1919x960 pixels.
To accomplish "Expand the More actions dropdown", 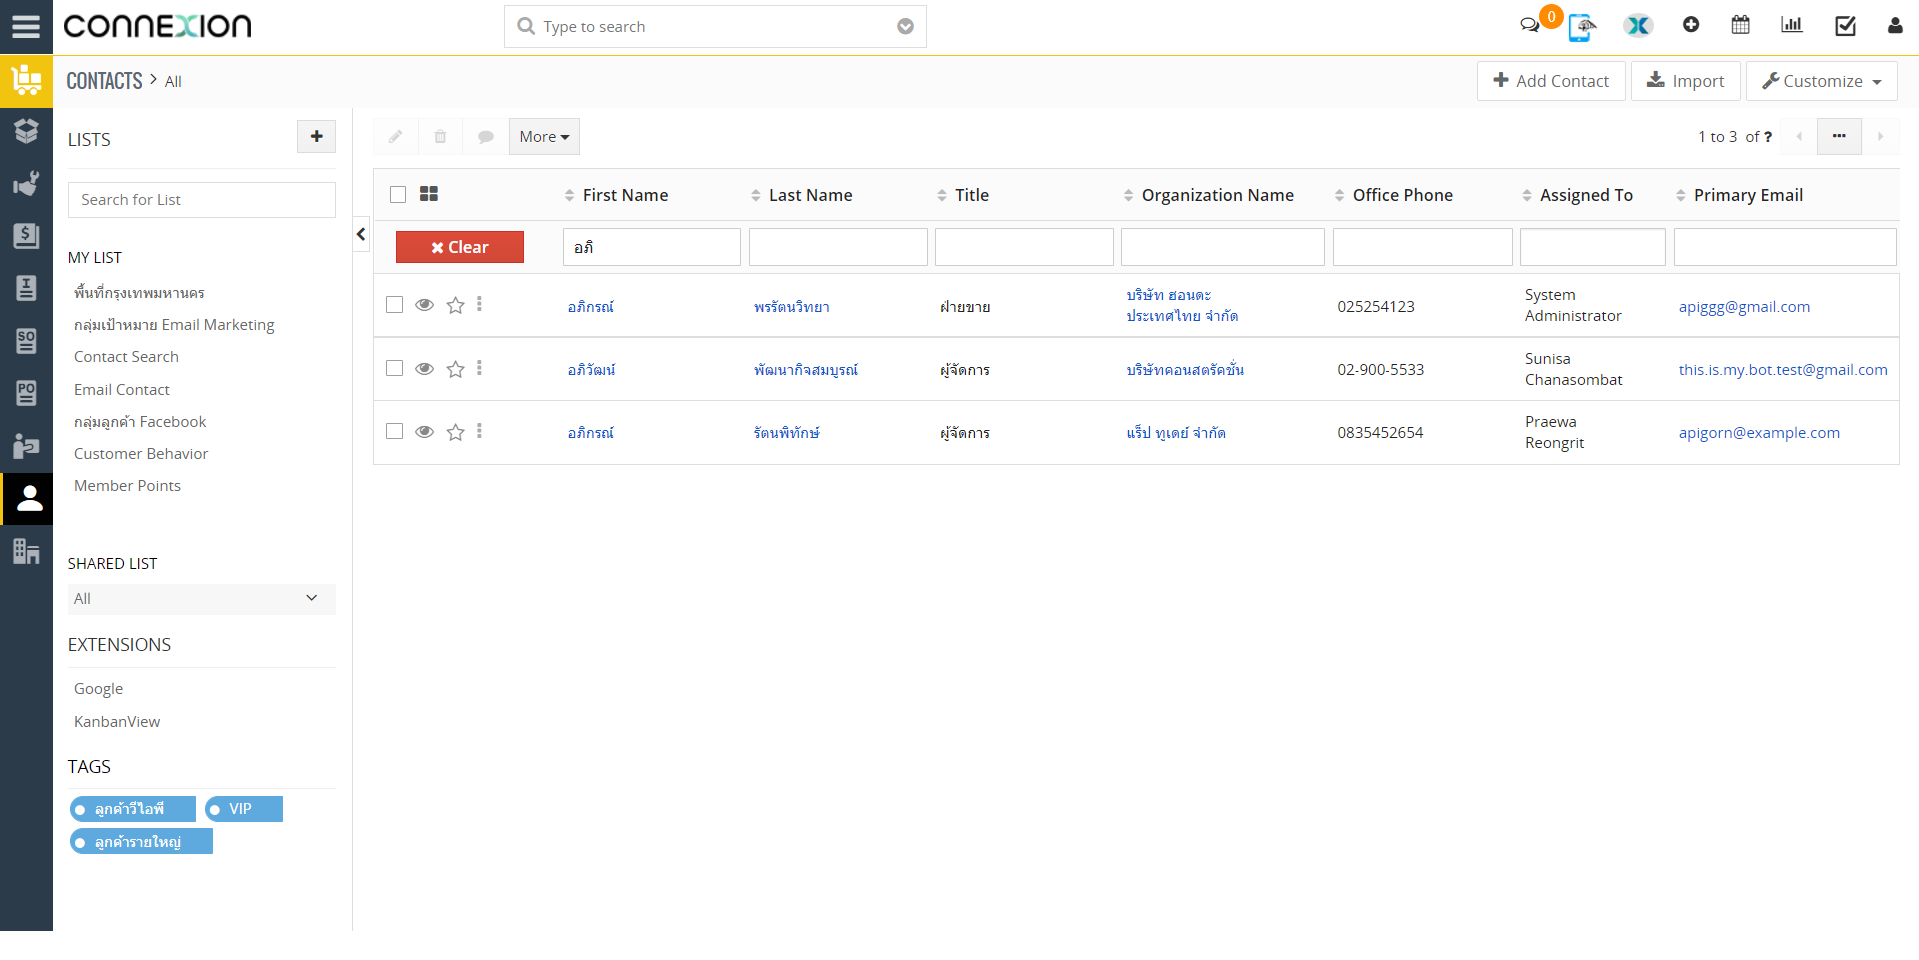I will [x=544, y=137].
